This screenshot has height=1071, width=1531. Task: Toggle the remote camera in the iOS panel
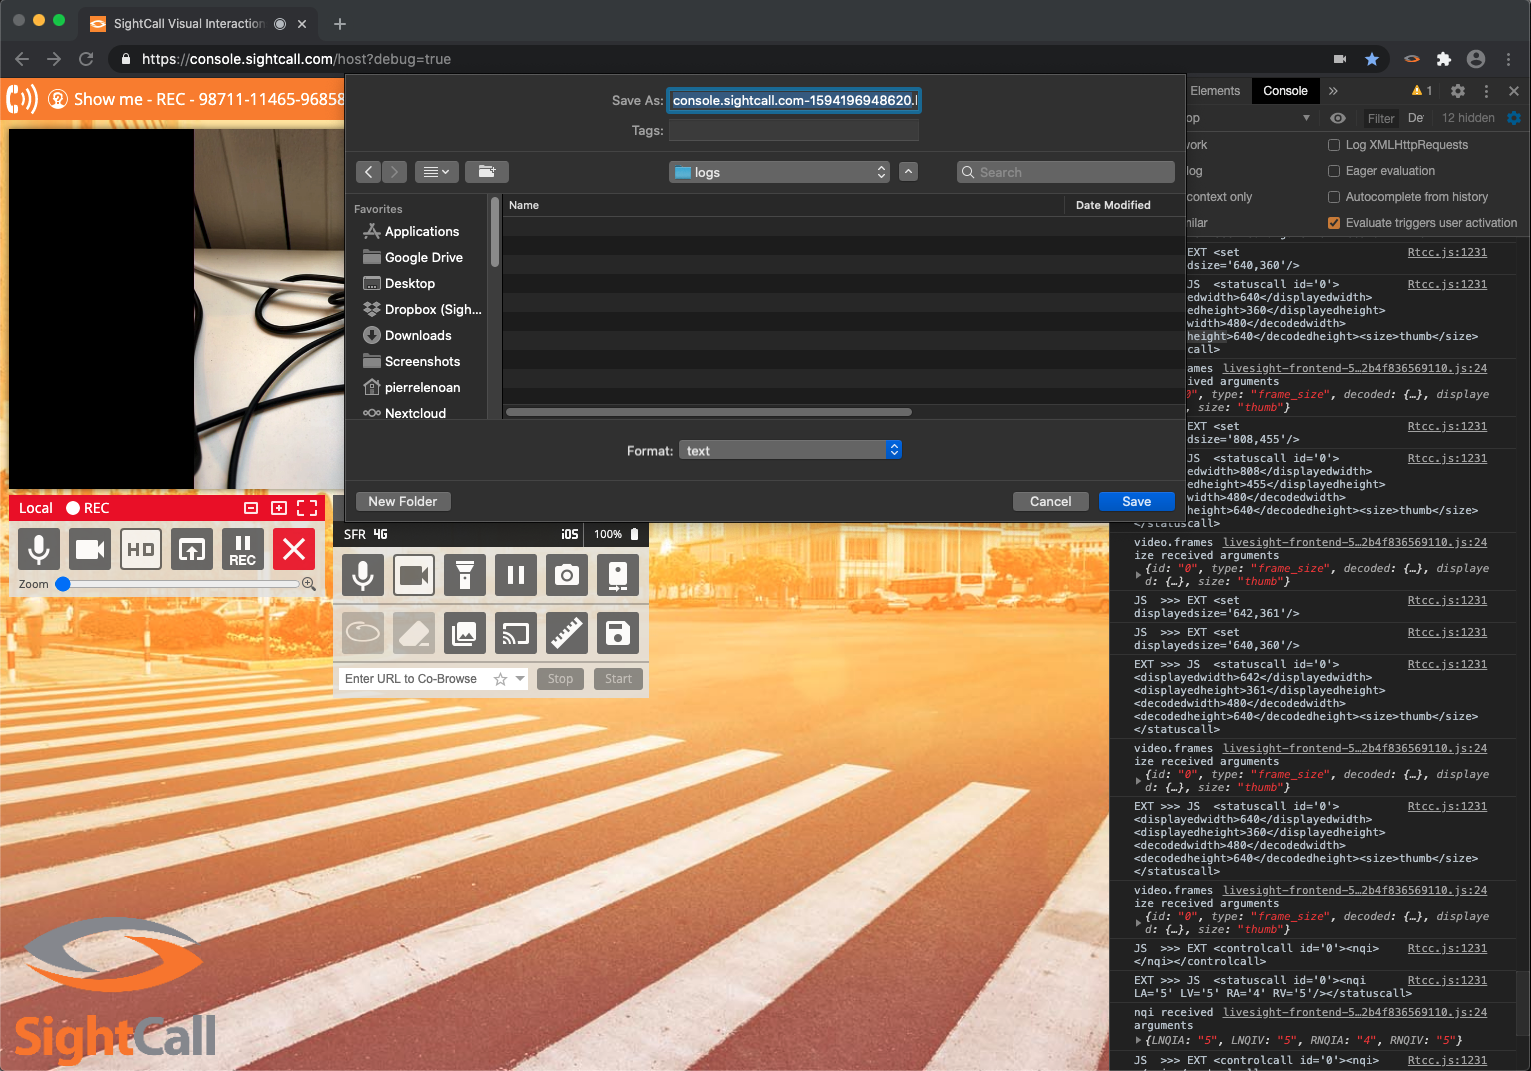click(414, 575)
